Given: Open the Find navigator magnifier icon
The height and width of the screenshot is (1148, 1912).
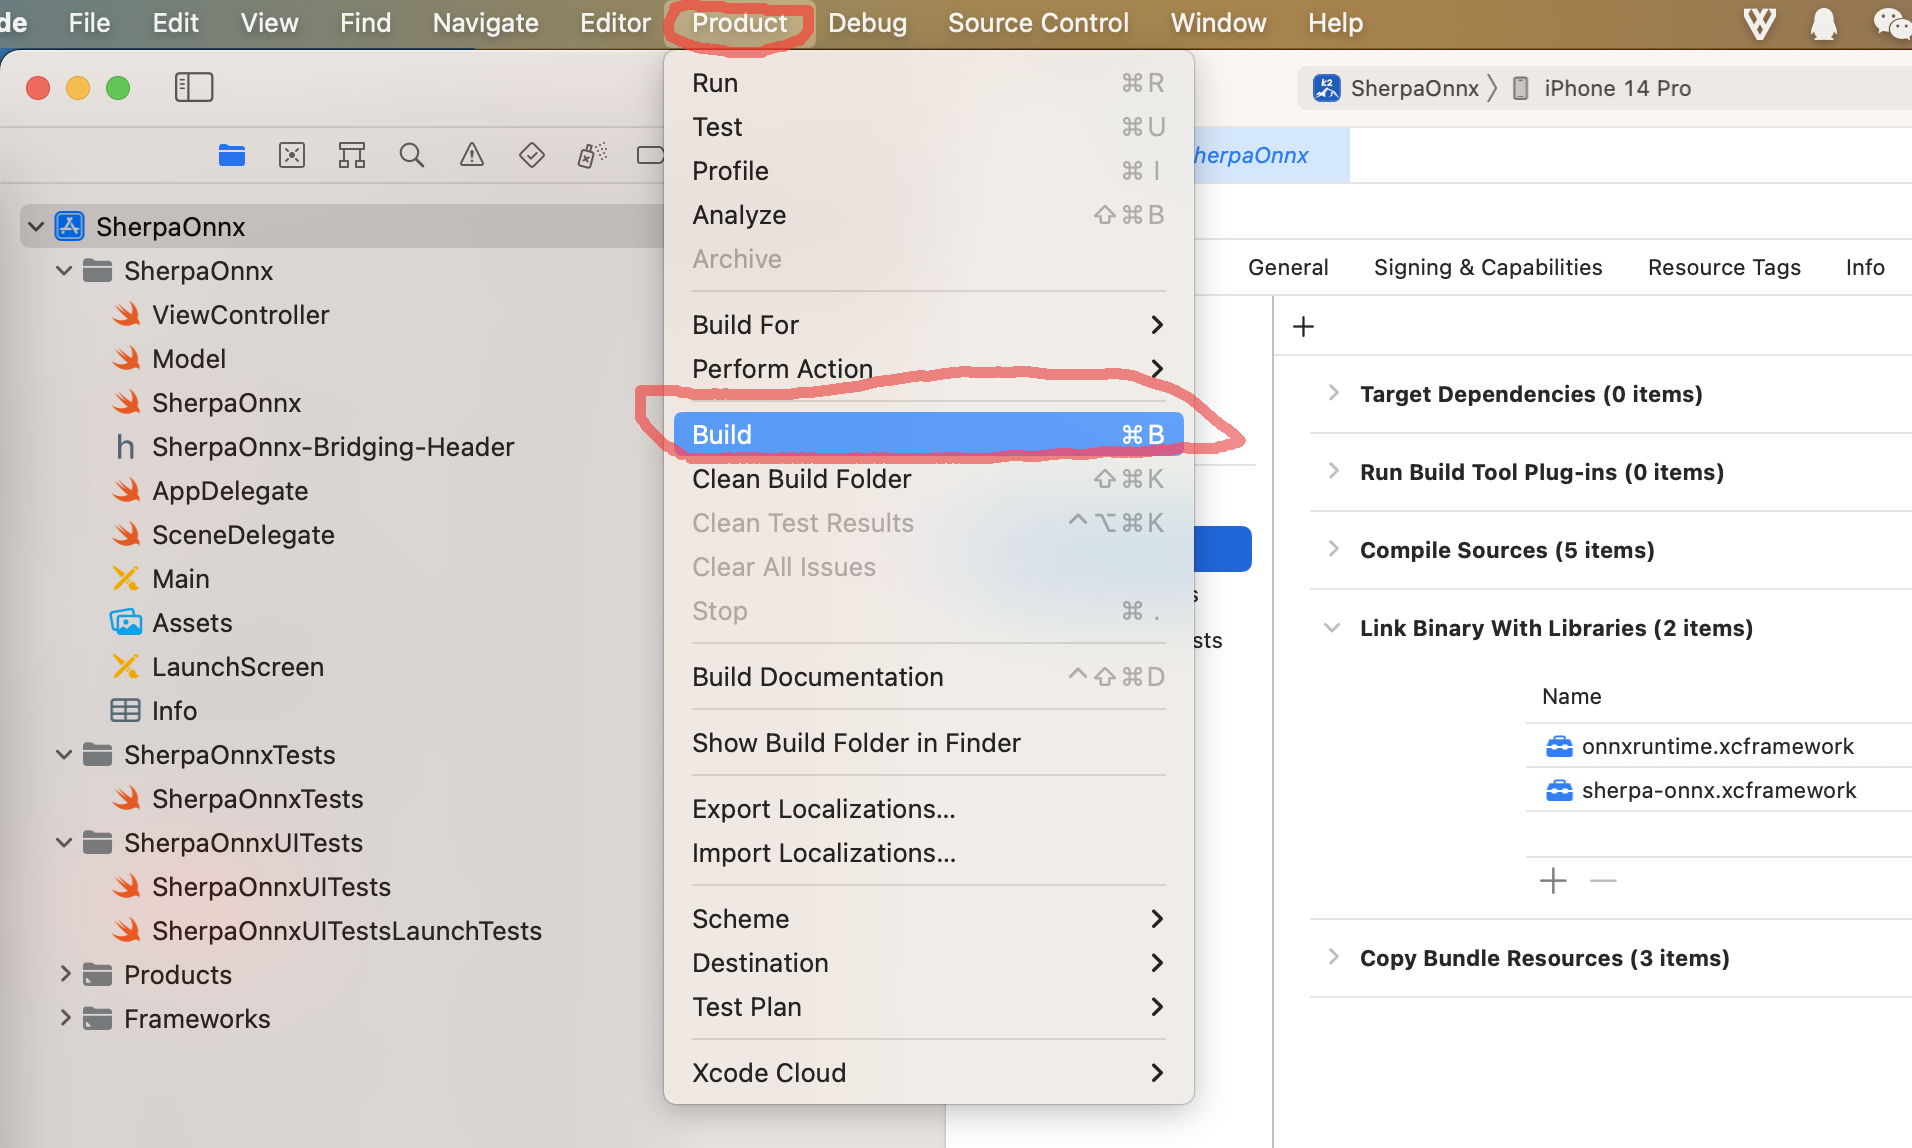Looking at the screenshot, I should pos(412,155).
